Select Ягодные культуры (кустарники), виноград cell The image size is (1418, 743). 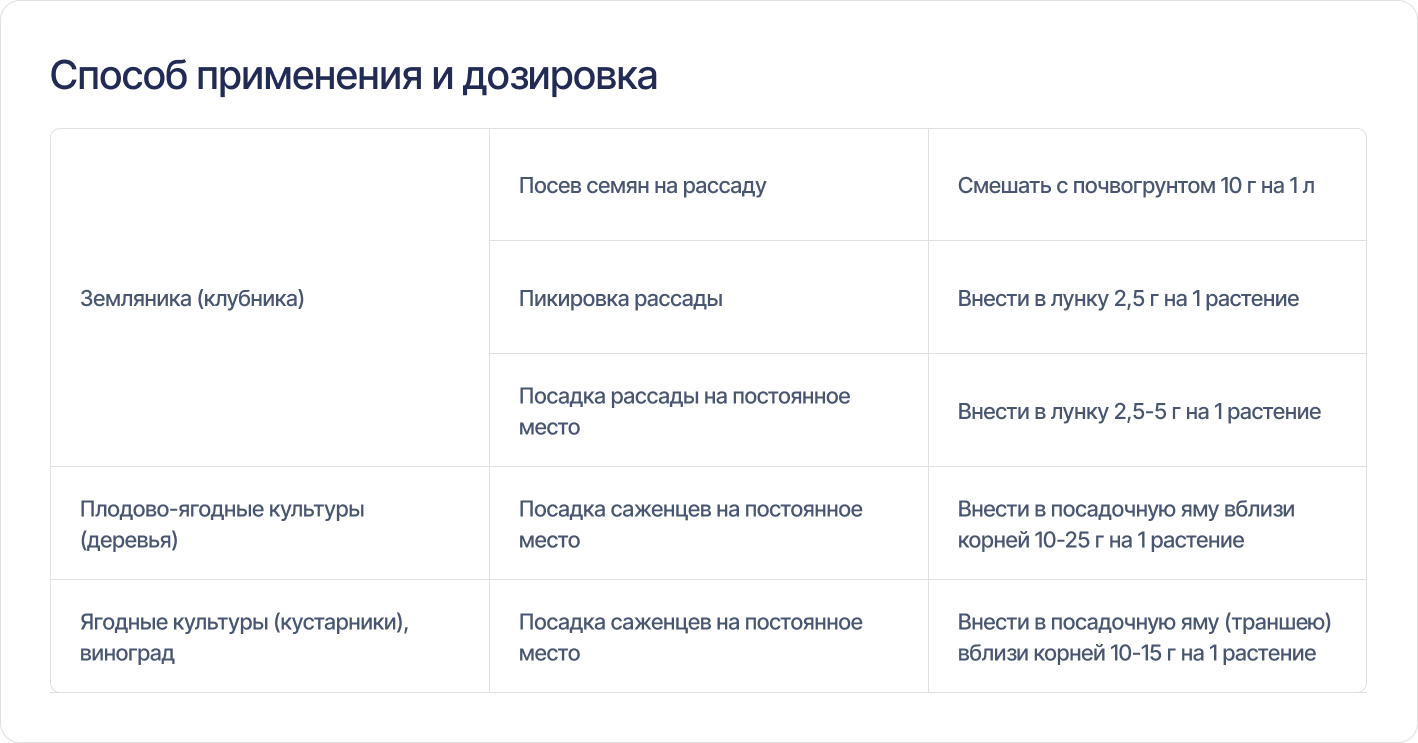(x=270, y=637)
